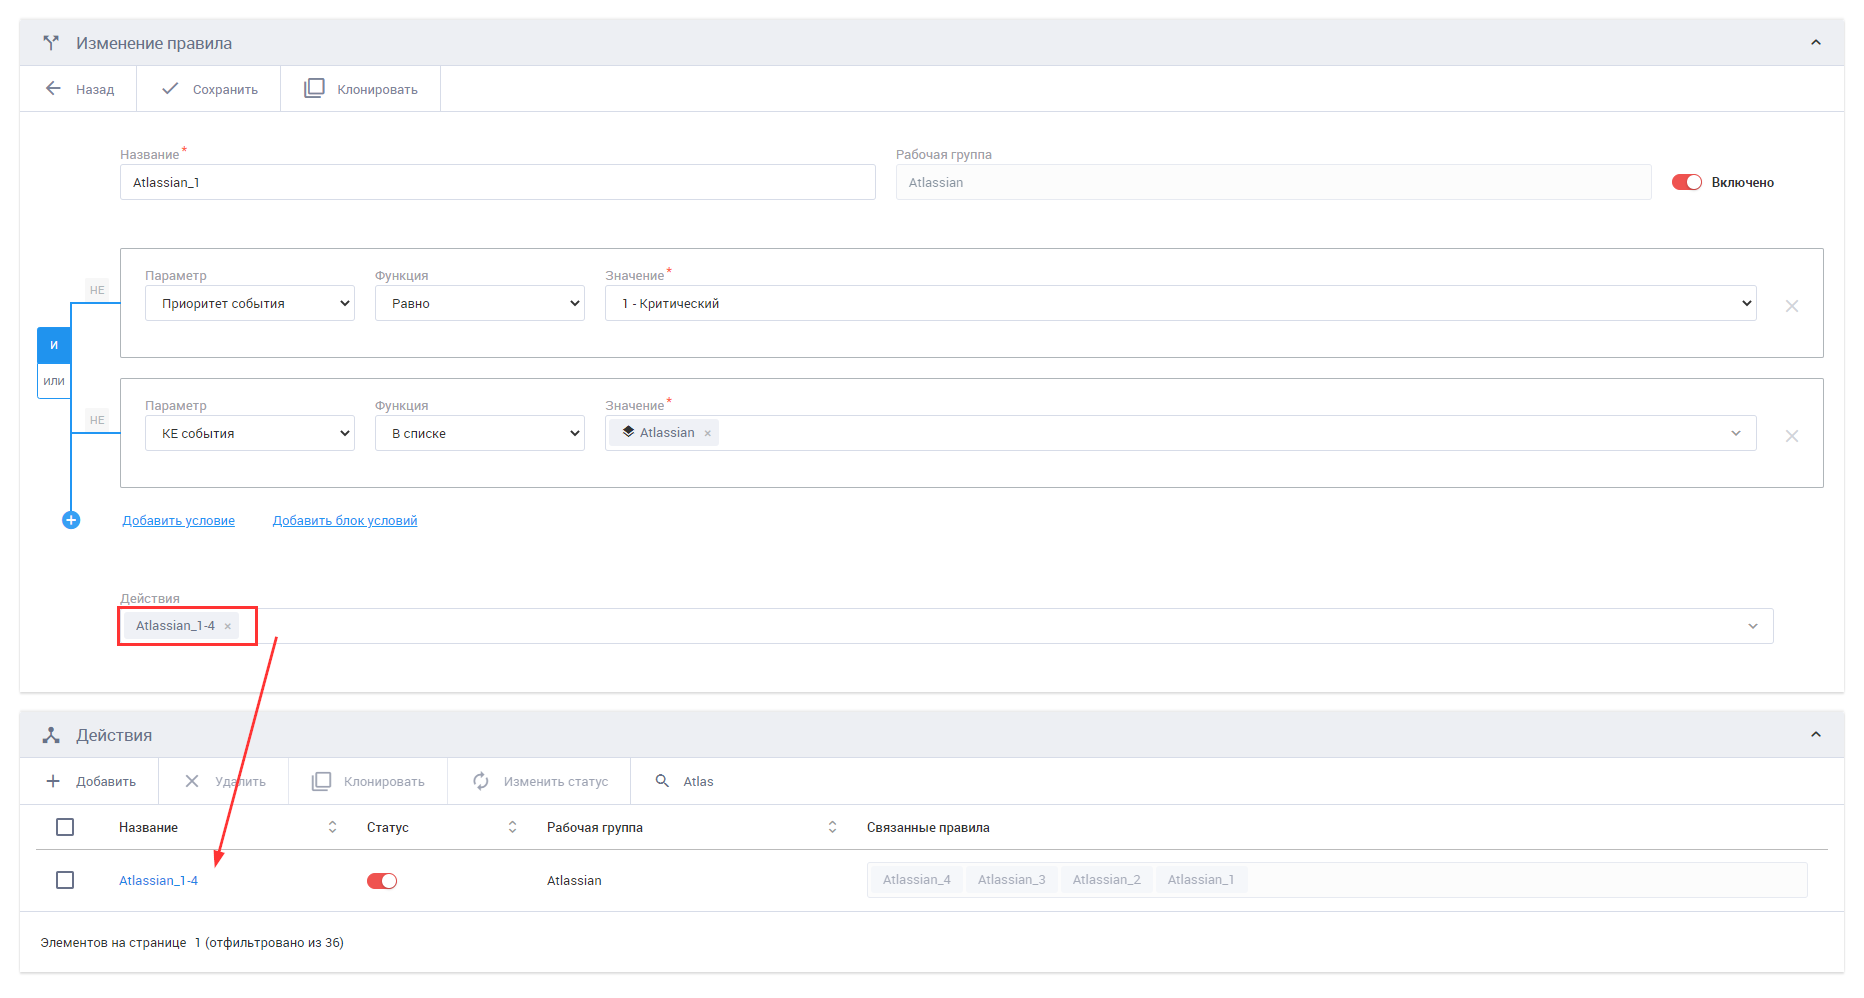Click the Элементов на странице counter text

192,942
